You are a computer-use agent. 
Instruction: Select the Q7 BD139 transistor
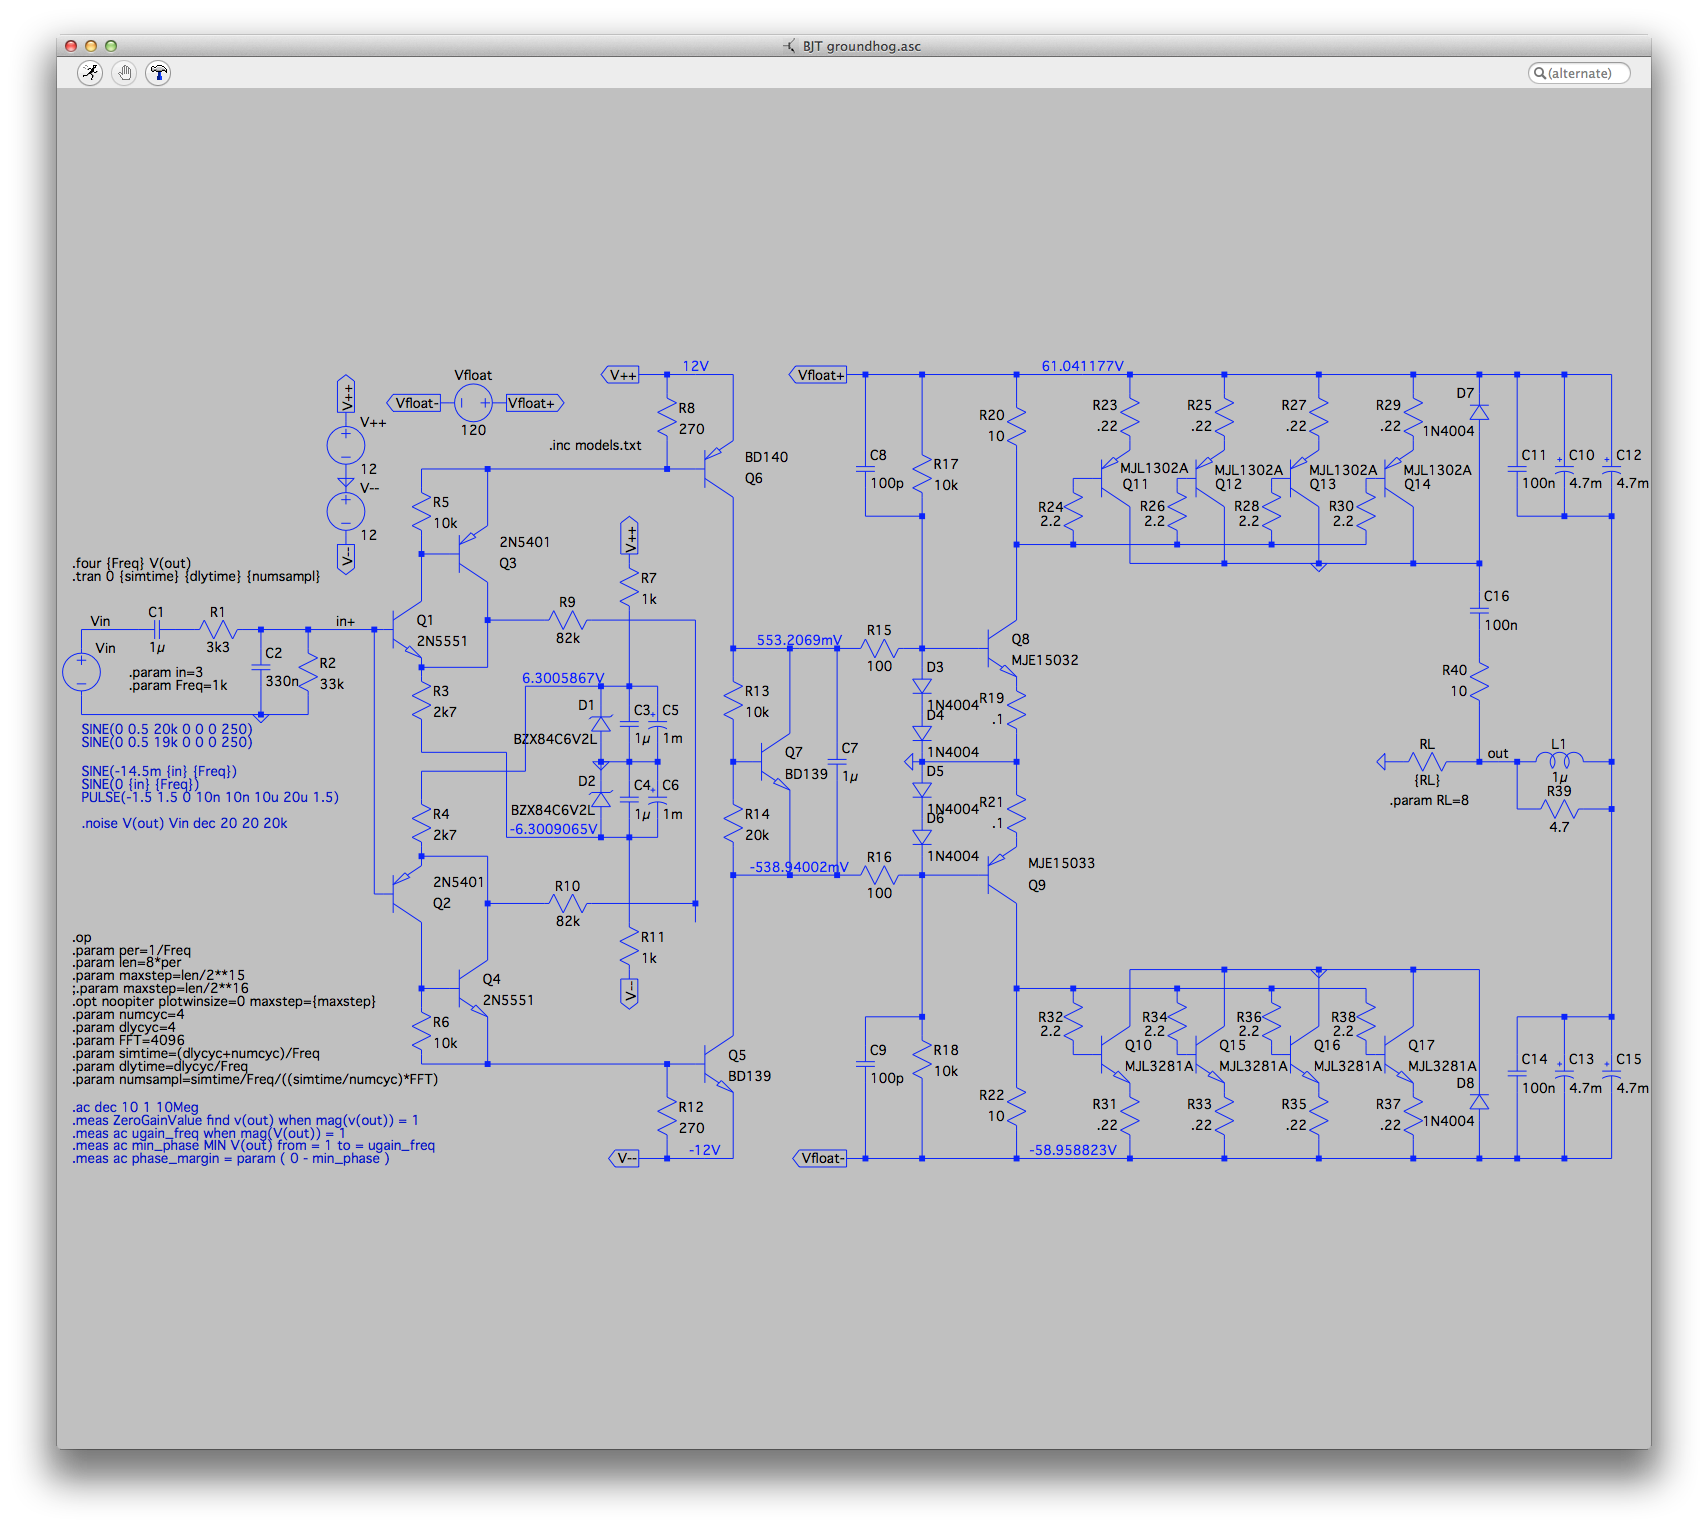tap(775, 762)
